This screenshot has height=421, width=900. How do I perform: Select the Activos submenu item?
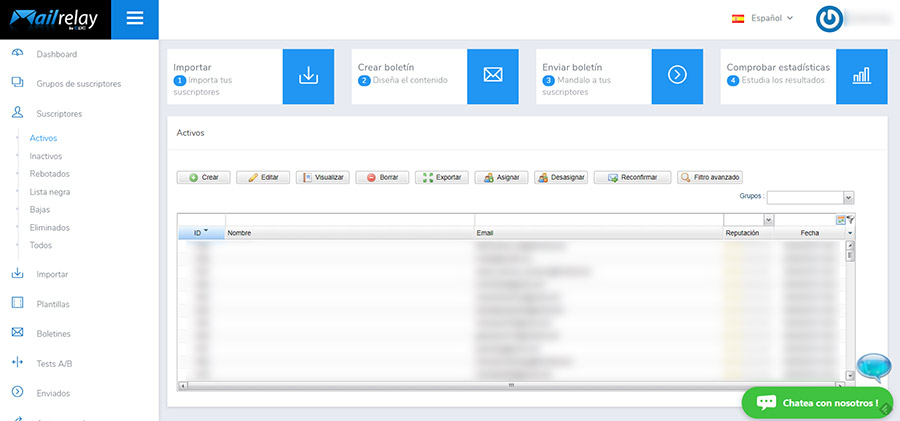[44, 138]
